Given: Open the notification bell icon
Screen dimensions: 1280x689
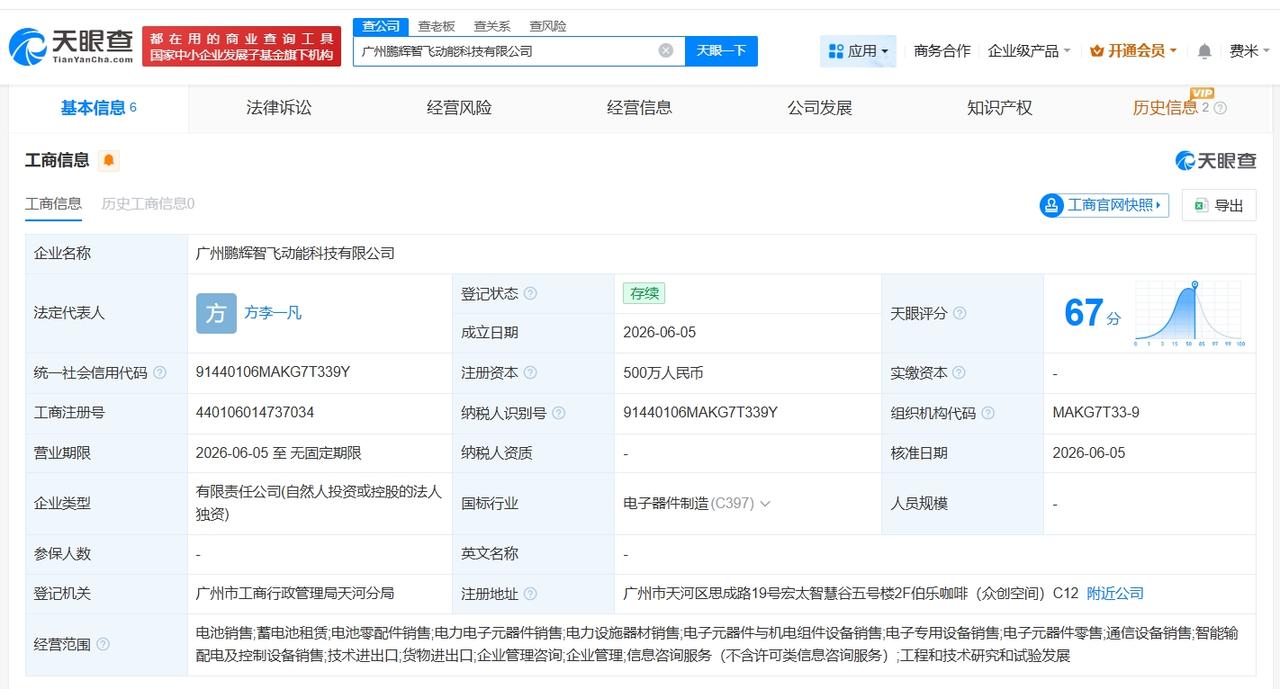Looking at the screenshot, I should pos(1205,51).
